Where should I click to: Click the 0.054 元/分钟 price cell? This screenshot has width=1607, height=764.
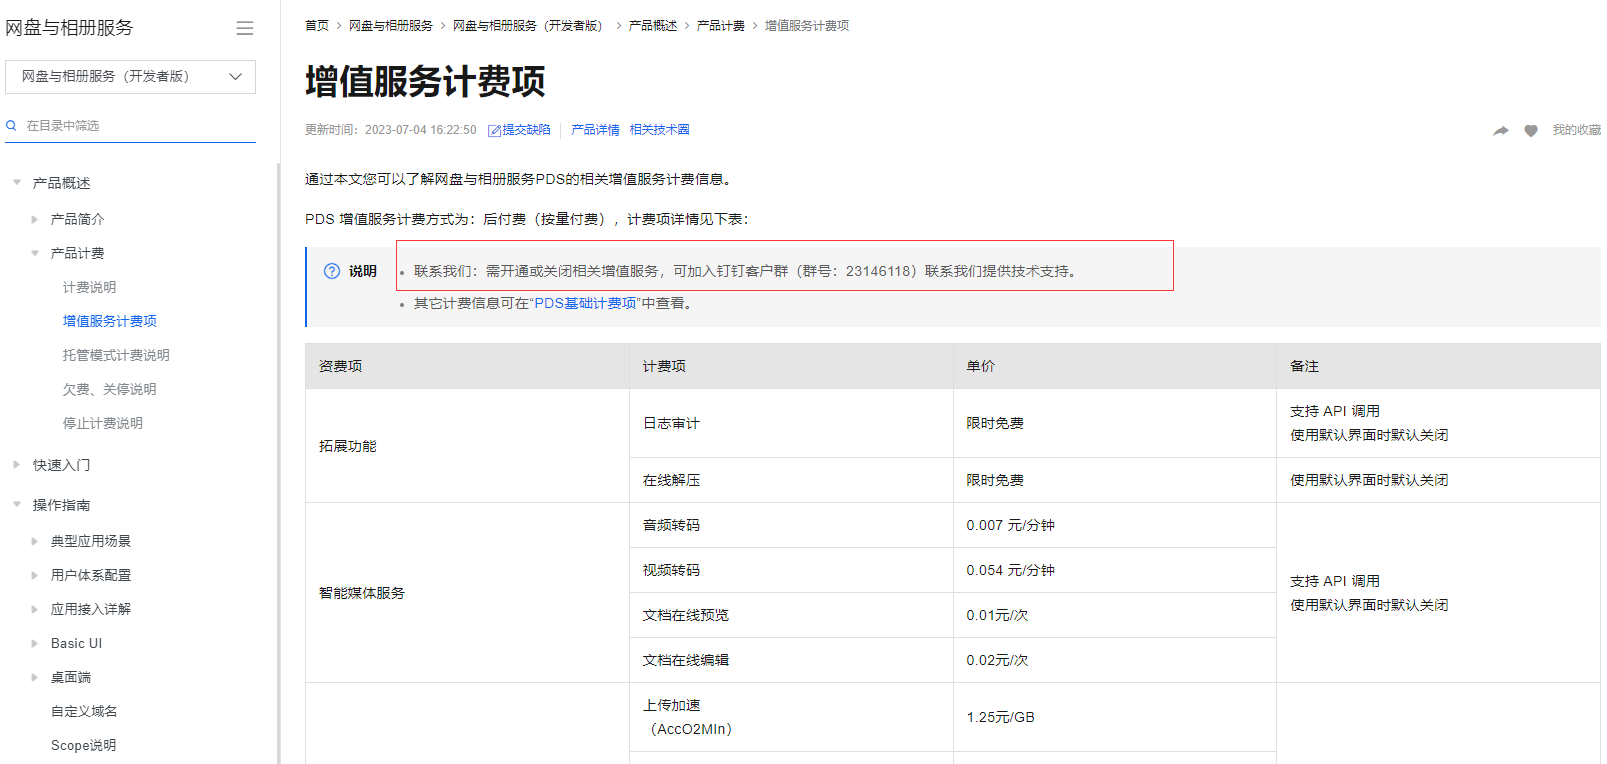[1115, 570]
